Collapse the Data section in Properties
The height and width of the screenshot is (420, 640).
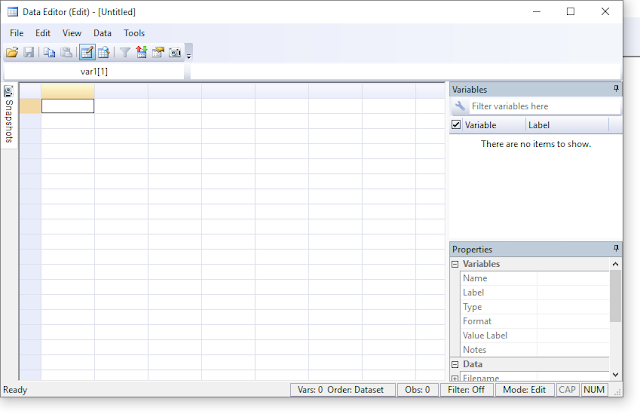pos(455,364)
